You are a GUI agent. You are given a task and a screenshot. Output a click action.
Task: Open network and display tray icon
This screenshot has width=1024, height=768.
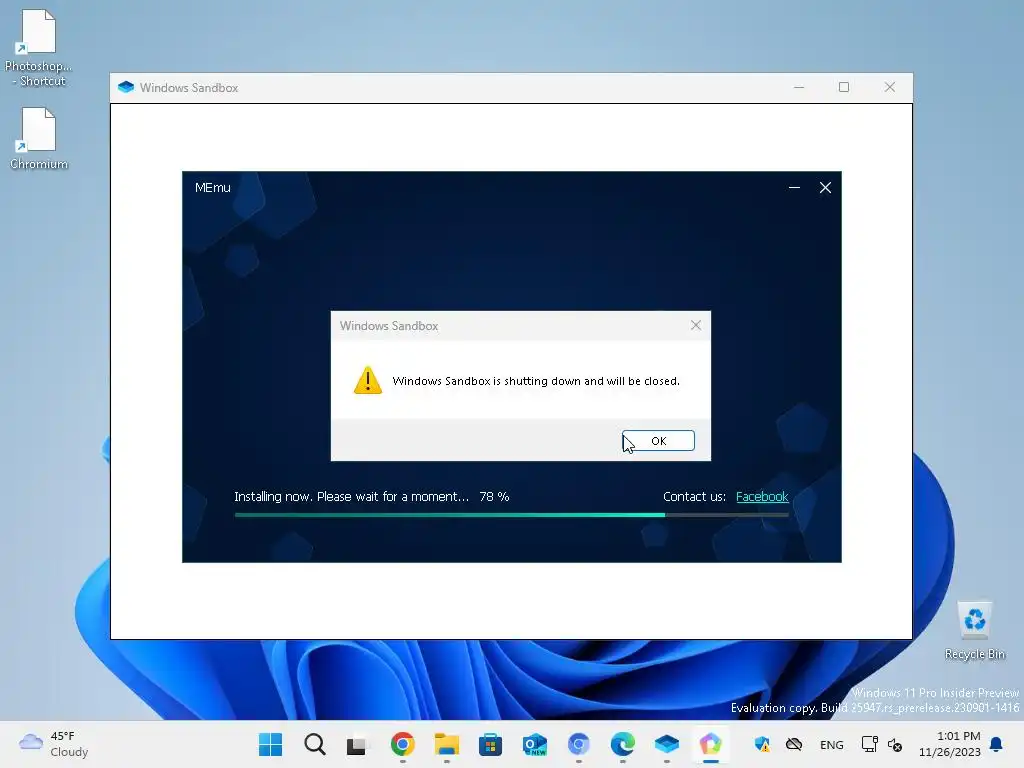click(x=869, y=744)
